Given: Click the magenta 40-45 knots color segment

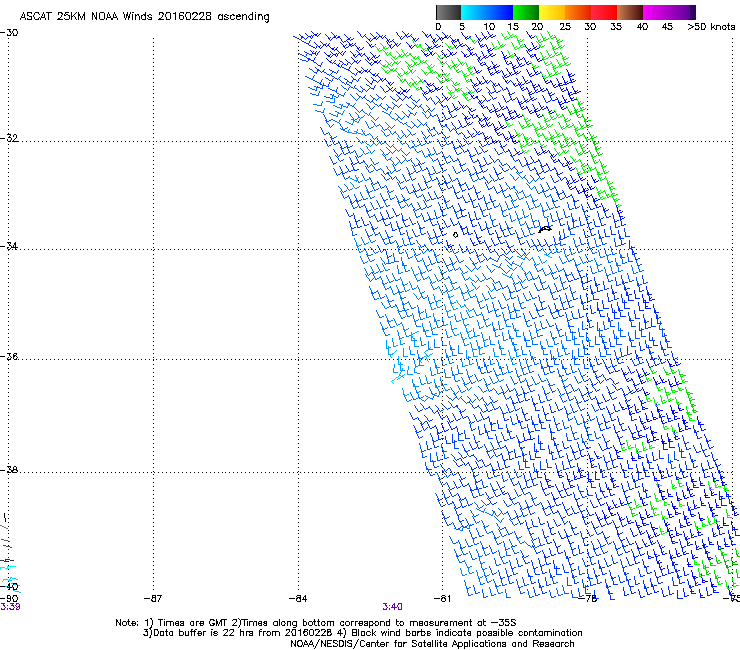Looking at the screenshot, I should [656, 12].
